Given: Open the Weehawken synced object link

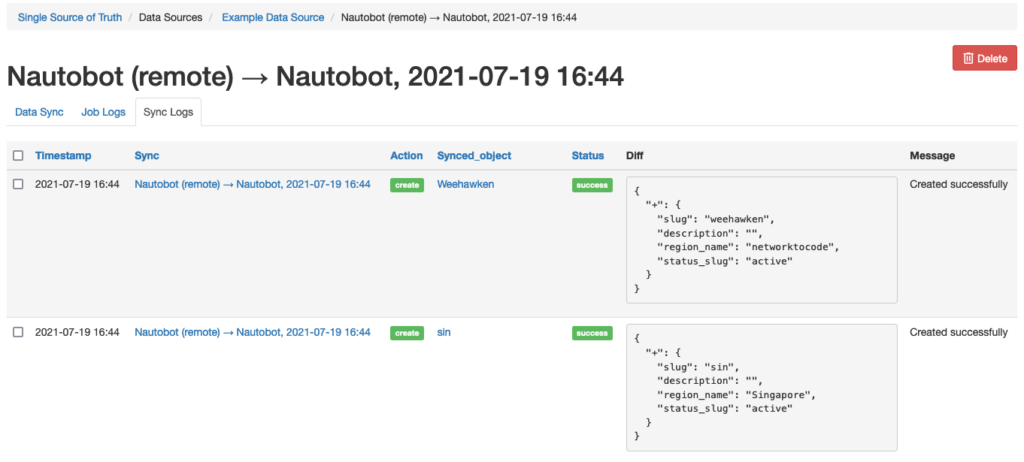Looking at the screenshot, I should tap(466, 184).
